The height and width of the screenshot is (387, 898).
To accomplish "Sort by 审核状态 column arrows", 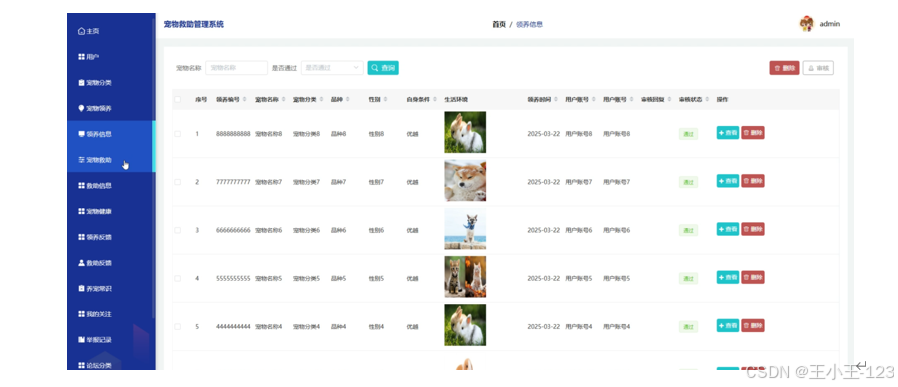I will click(x=707, y=100).
